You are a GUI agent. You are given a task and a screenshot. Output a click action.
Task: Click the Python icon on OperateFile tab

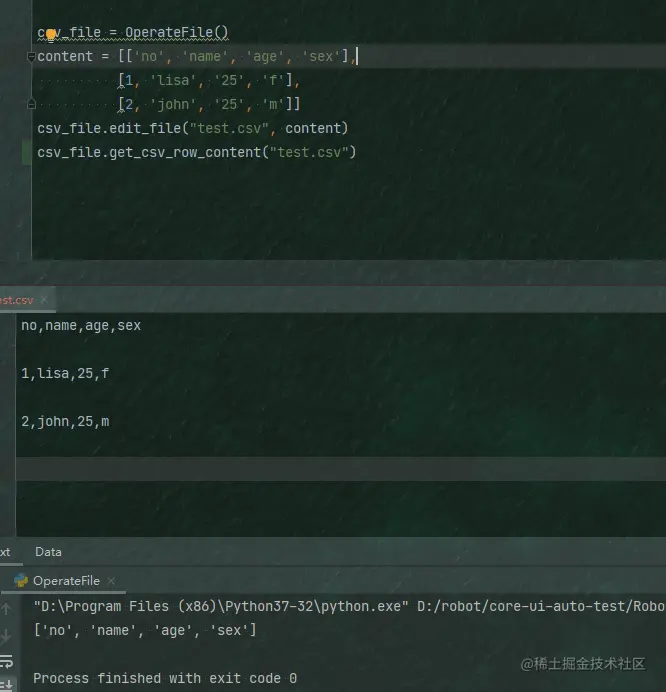(x=21, y=581)
